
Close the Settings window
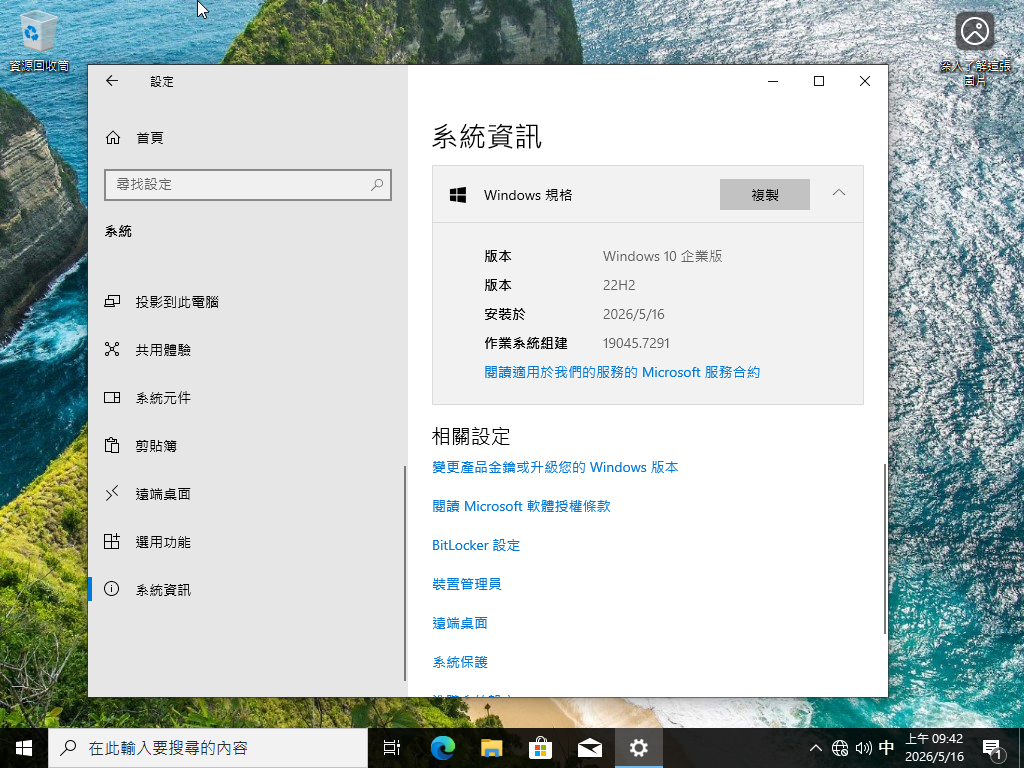(x=865, y=81)
